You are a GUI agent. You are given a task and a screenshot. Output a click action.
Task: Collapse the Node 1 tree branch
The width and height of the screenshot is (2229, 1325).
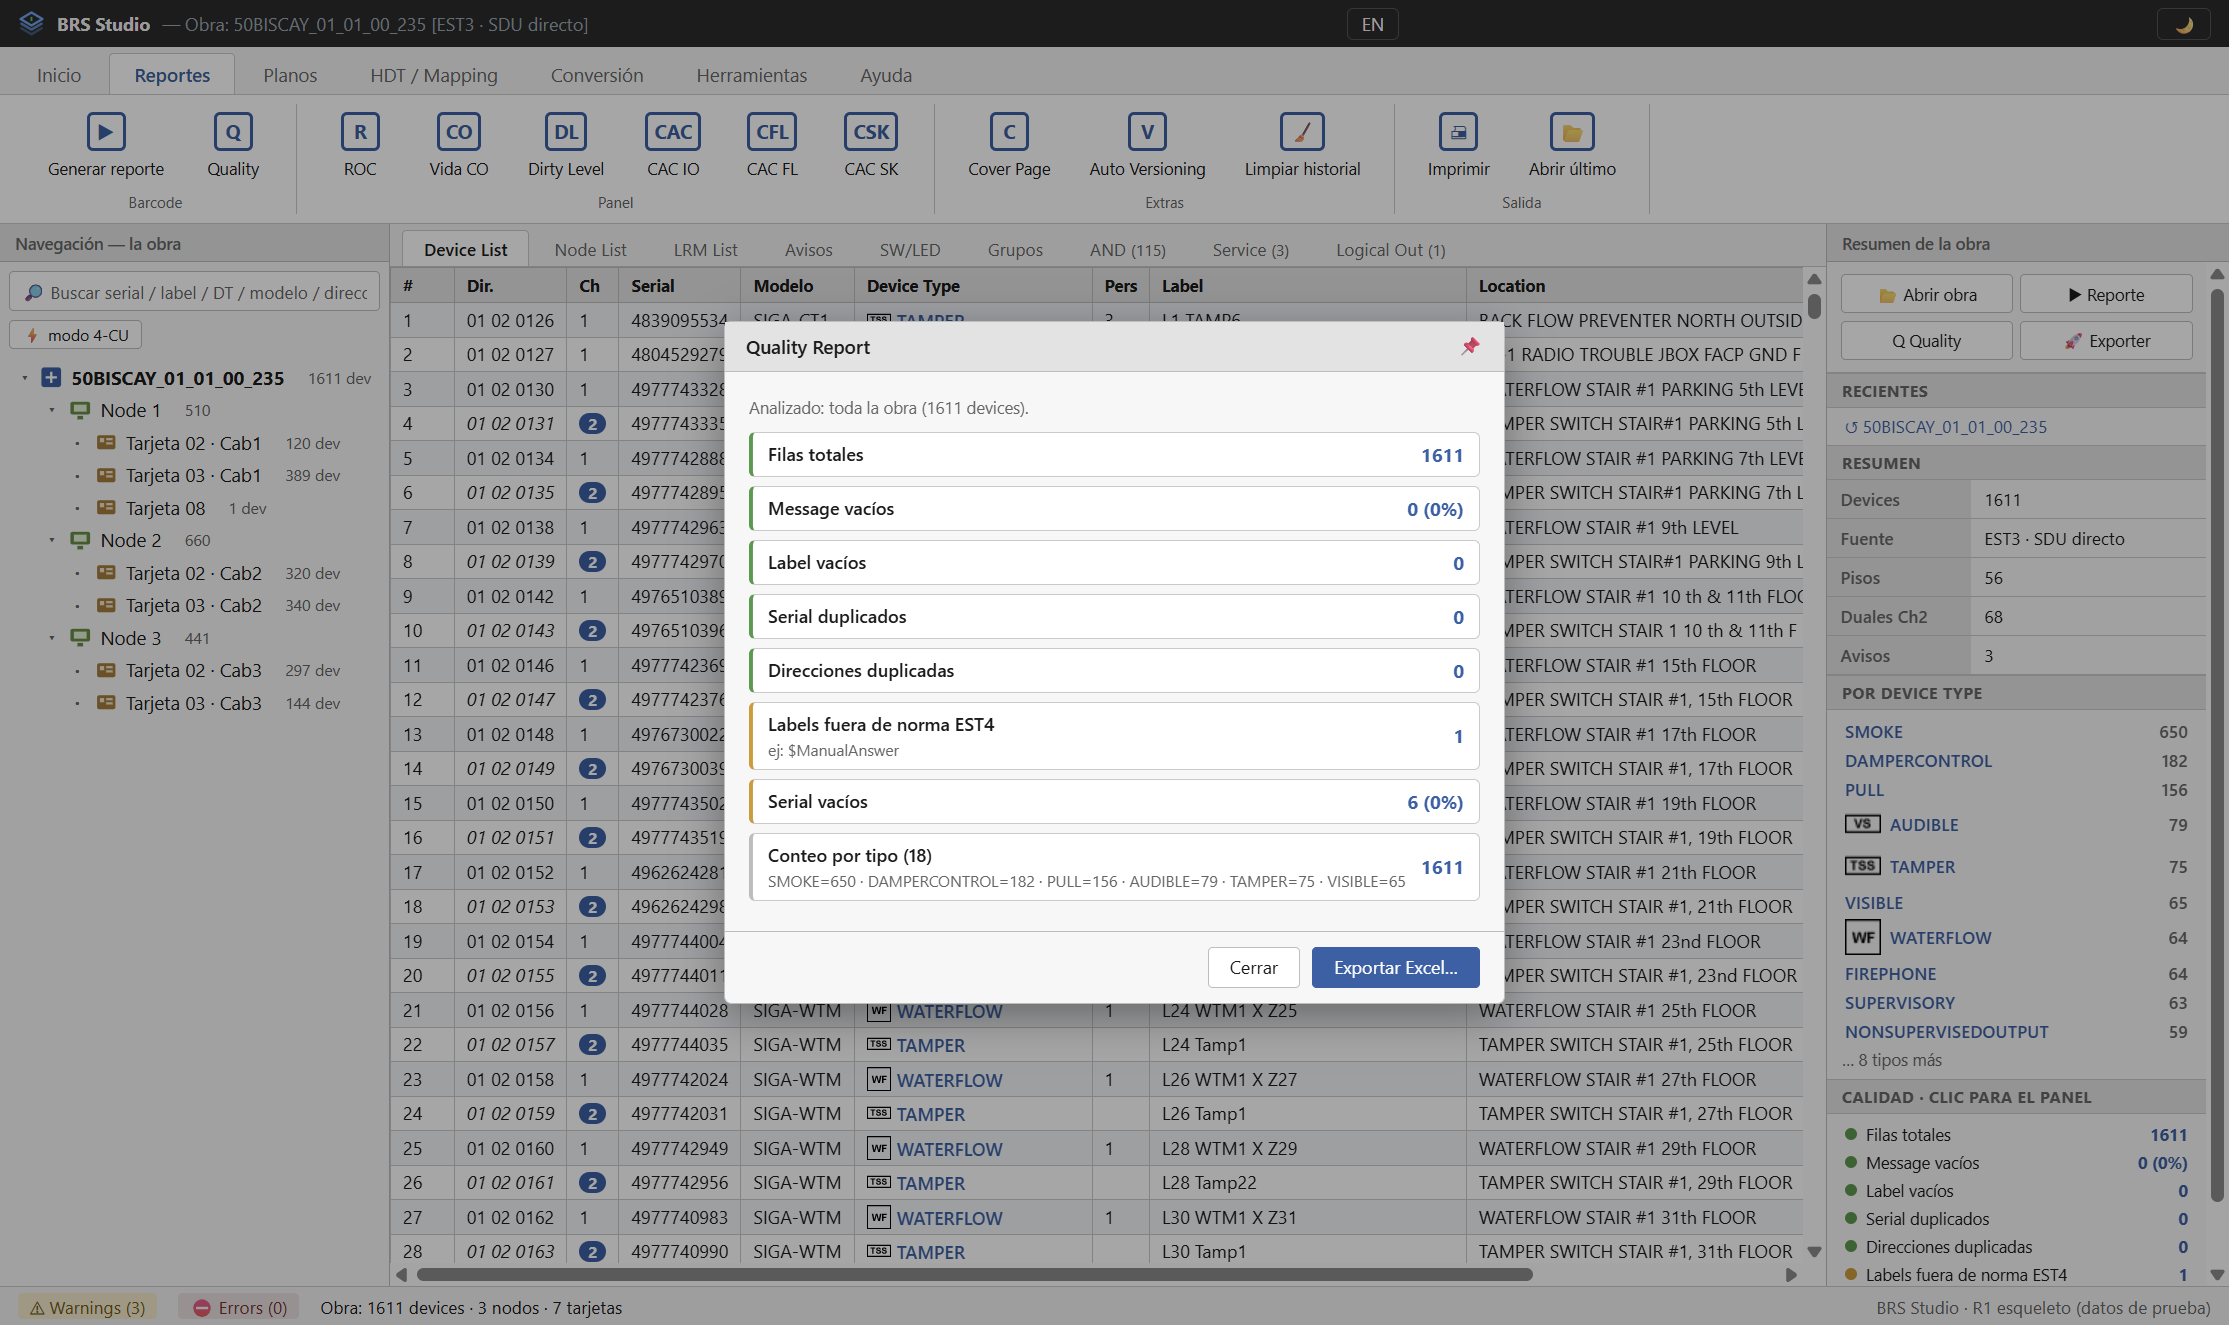pyautogui.click(x=52, y=410)
